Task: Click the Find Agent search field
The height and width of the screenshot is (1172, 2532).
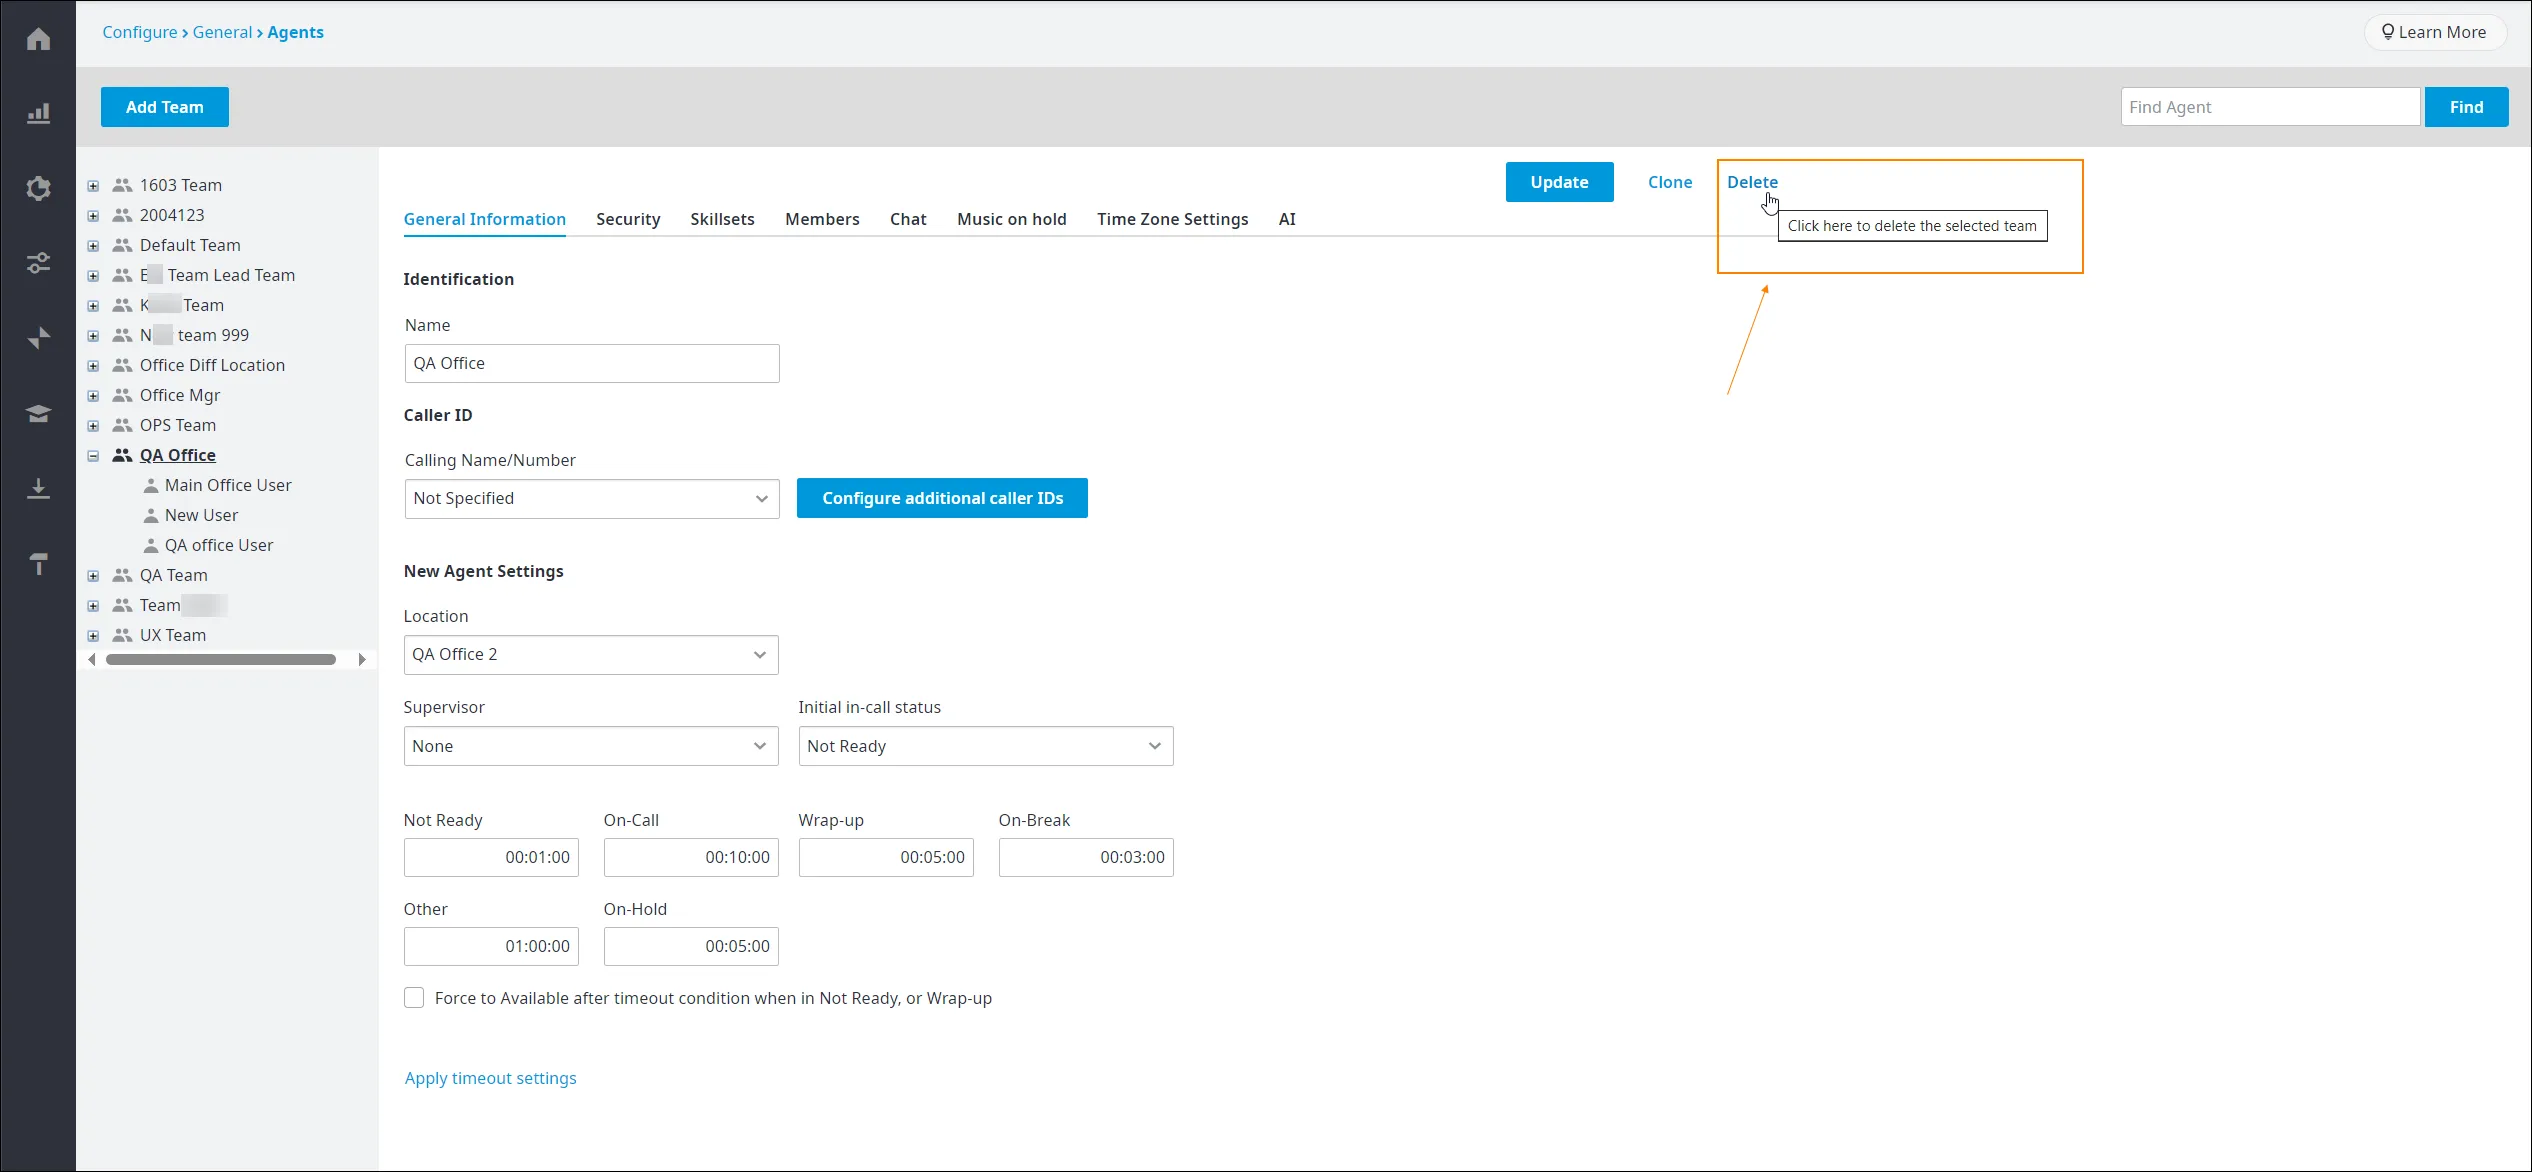Action: pos(2270,107)
